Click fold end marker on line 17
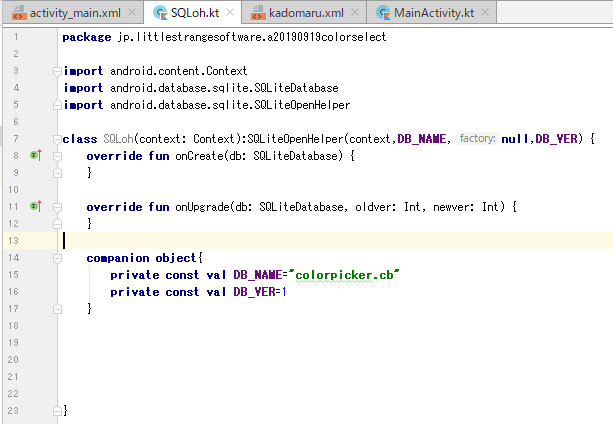Image resolution: width=613 pixels, height=424 pixels. [57, 309]
